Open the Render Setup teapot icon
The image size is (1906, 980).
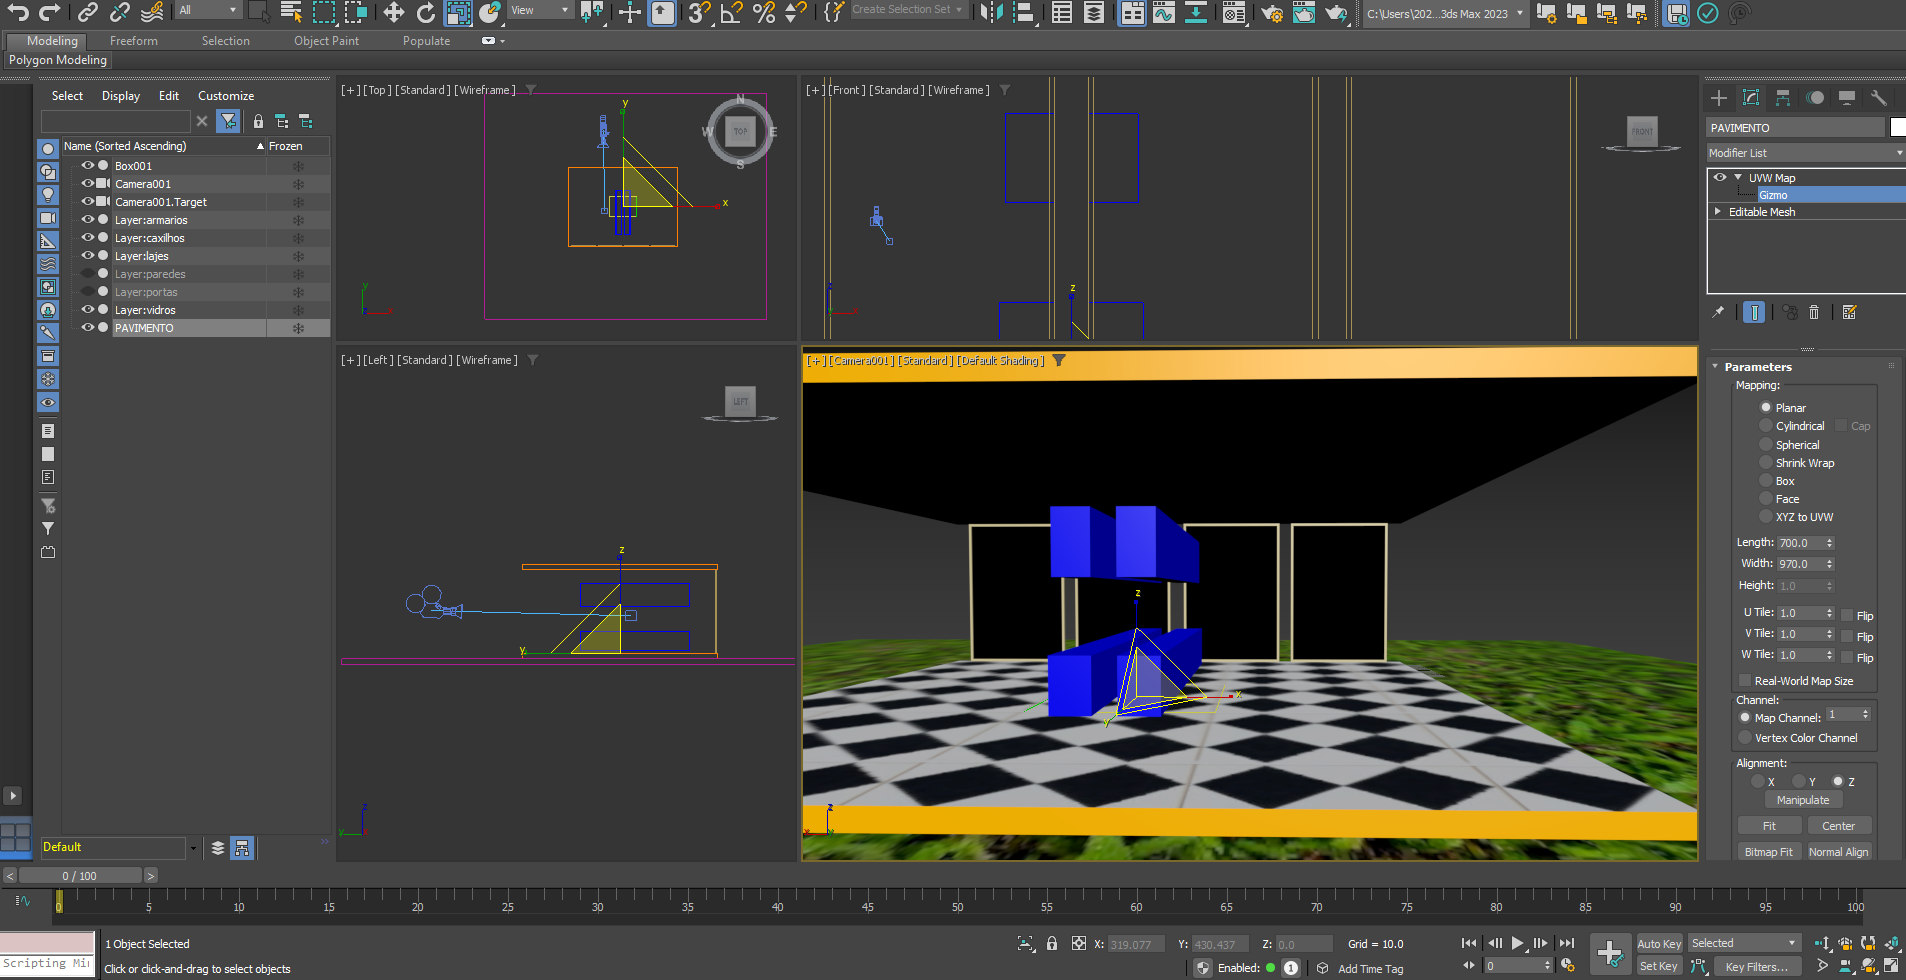[x=1271, y=12]
